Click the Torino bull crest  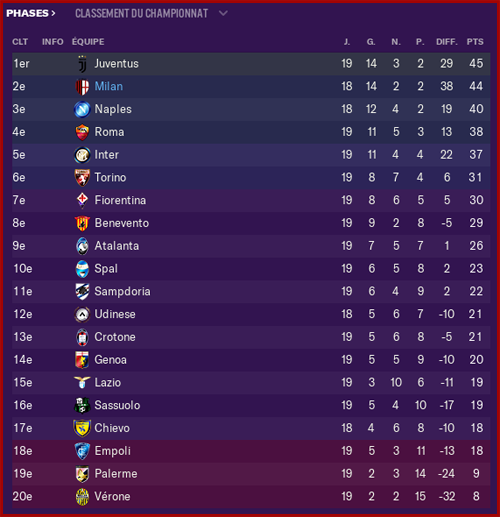pyautogui.click(x=82, y=178)
